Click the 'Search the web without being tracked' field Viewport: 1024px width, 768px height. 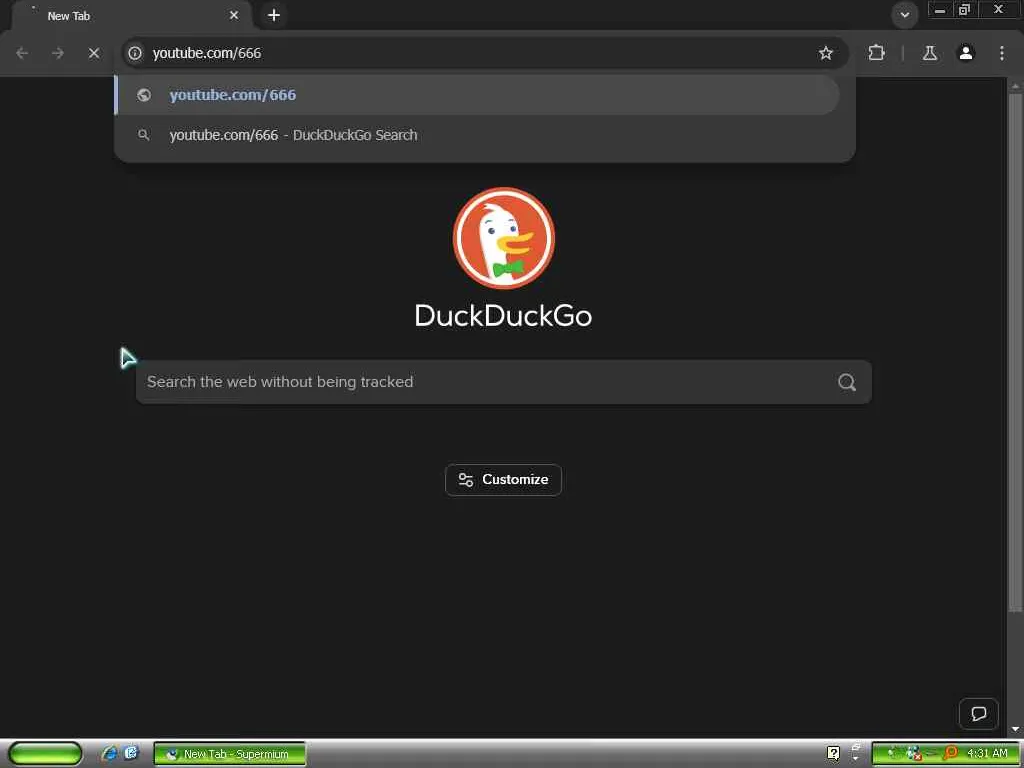tap(504, 382)
